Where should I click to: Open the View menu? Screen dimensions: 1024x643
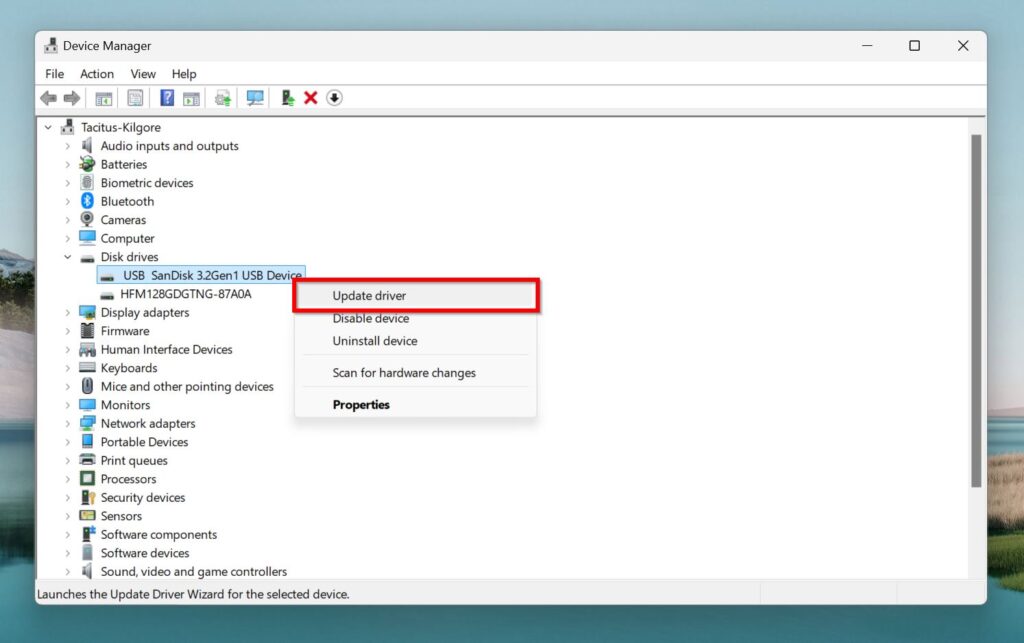[x=143, y=74]
